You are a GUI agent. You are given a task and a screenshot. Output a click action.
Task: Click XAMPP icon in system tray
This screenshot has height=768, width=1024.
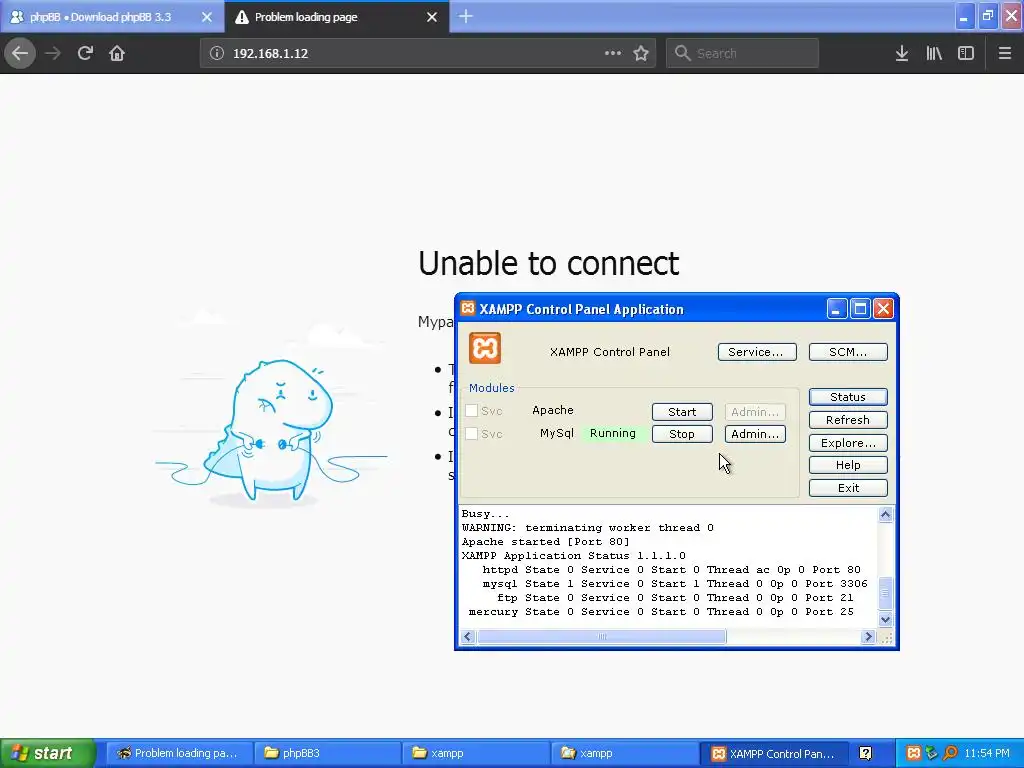point(914,754)
